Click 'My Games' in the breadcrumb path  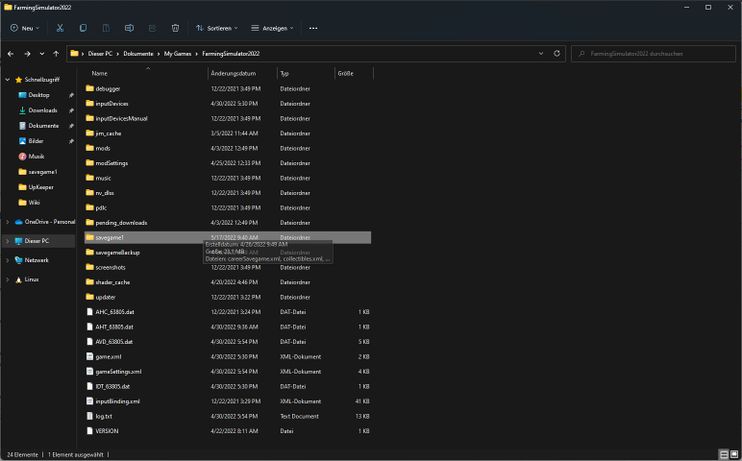click(x=177, y=54)
